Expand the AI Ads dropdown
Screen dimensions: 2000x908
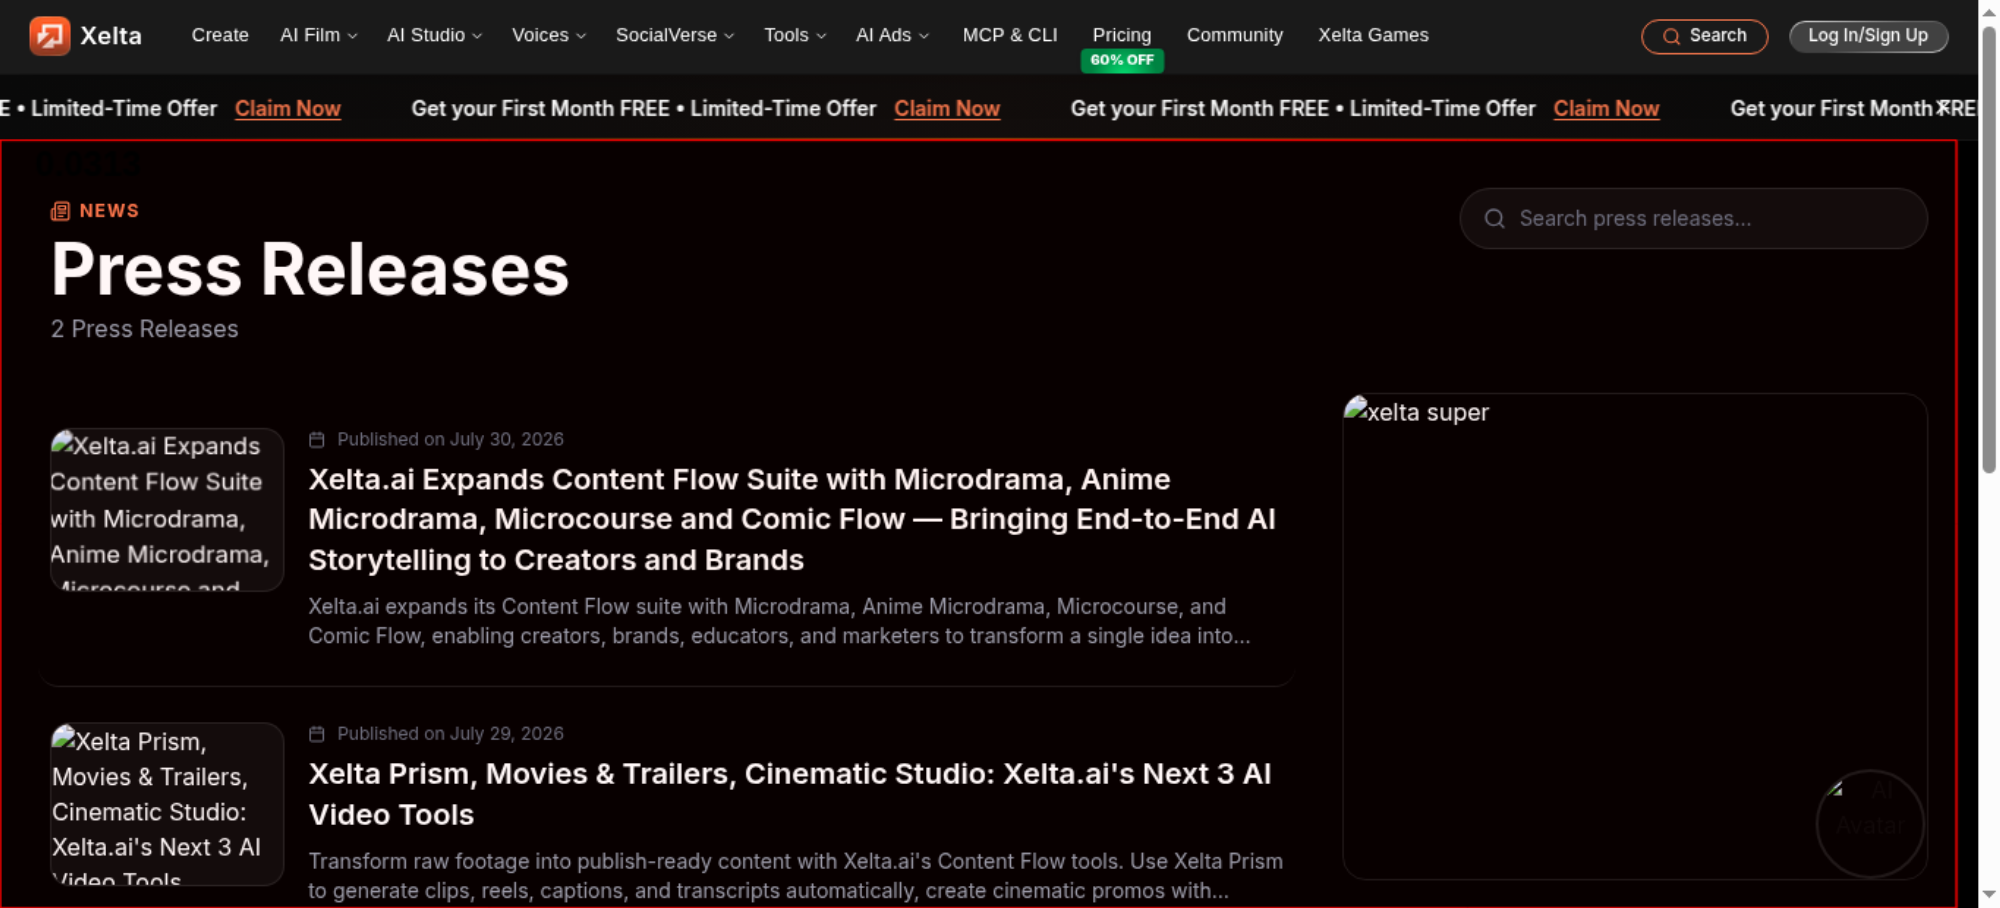pyautogui.click(x=893, y=35)
